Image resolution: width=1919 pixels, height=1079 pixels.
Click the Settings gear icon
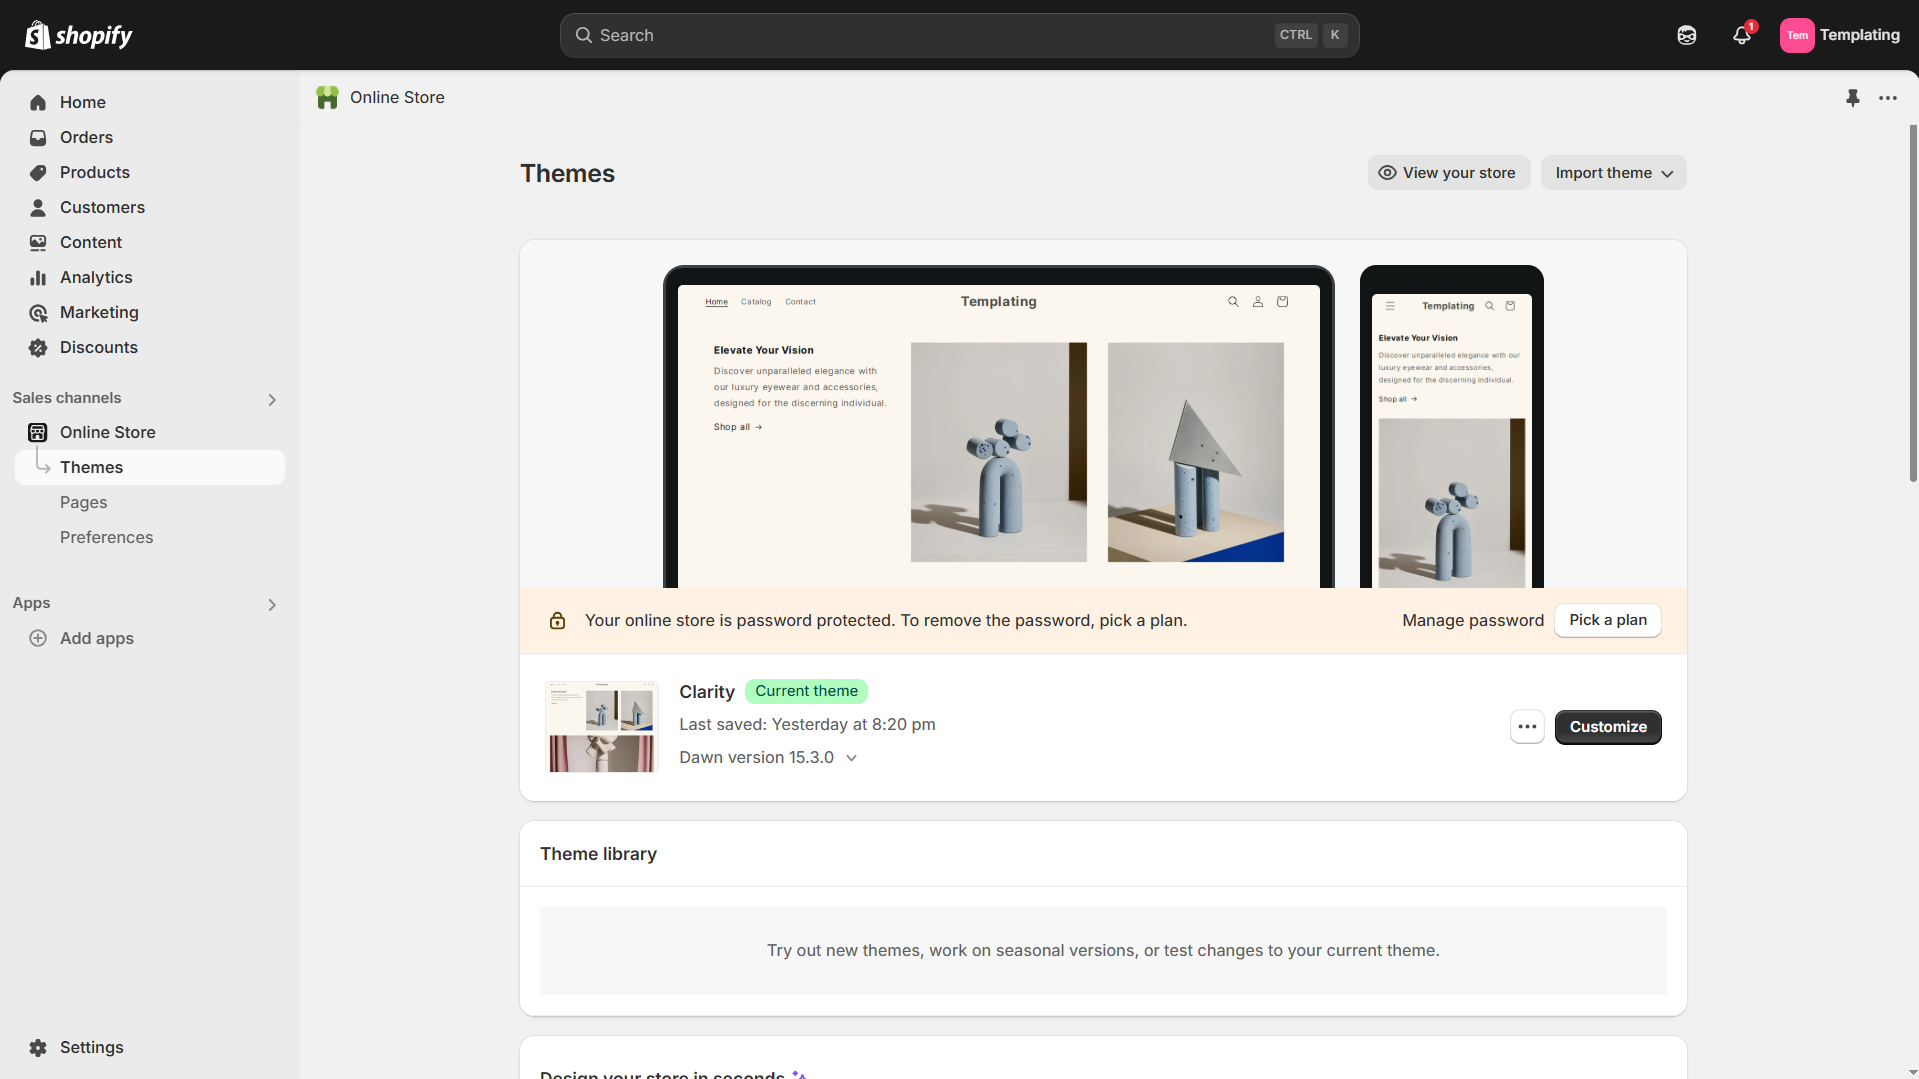(x=38, y=1047)
